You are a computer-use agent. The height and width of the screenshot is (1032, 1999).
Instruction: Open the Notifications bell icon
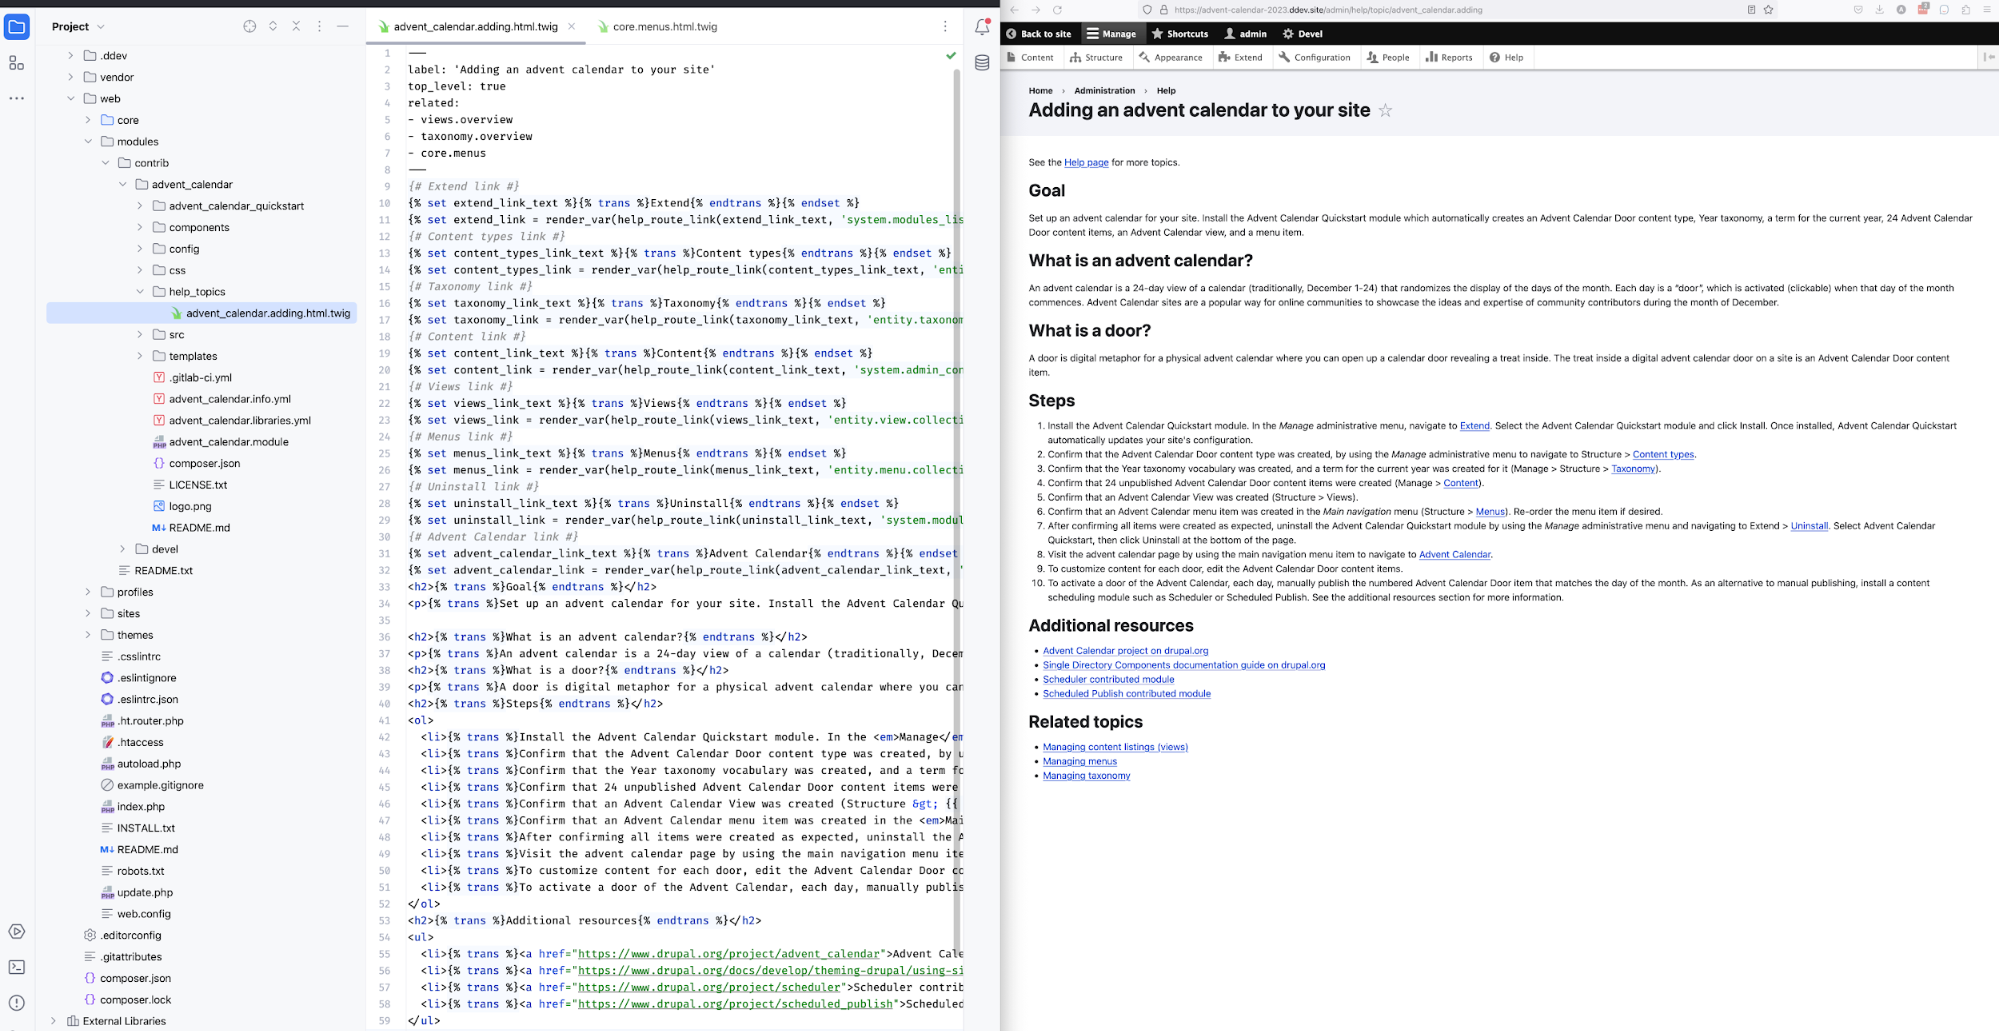coord(982,27)
